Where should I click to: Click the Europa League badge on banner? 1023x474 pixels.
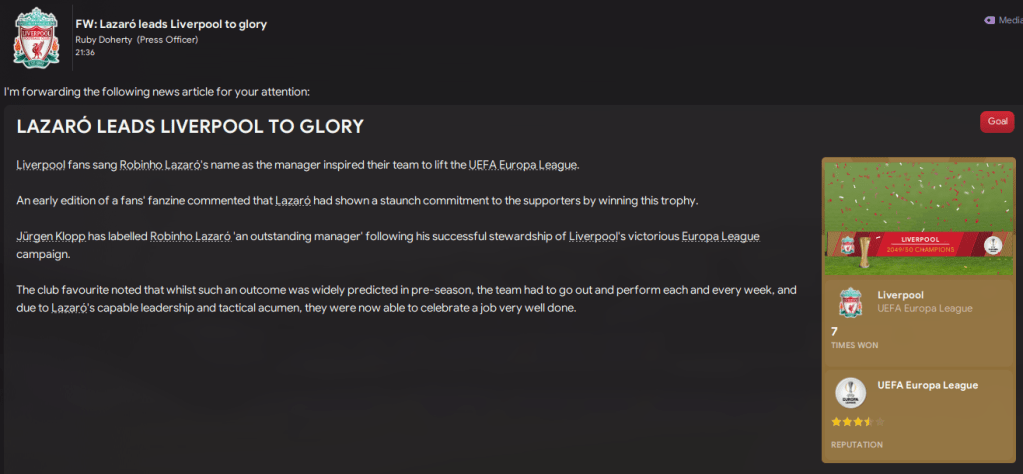click(x=992, y=246)
